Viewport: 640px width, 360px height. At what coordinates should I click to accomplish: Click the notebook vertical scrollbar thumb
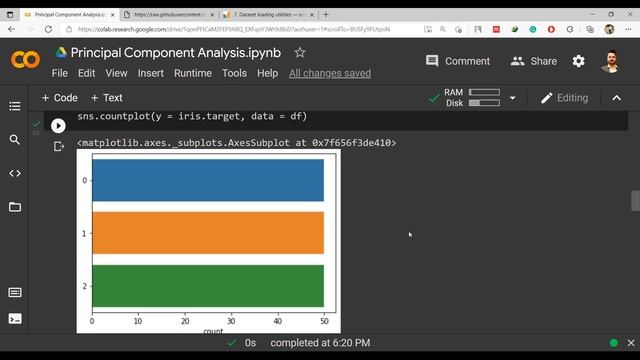point(636,201)
